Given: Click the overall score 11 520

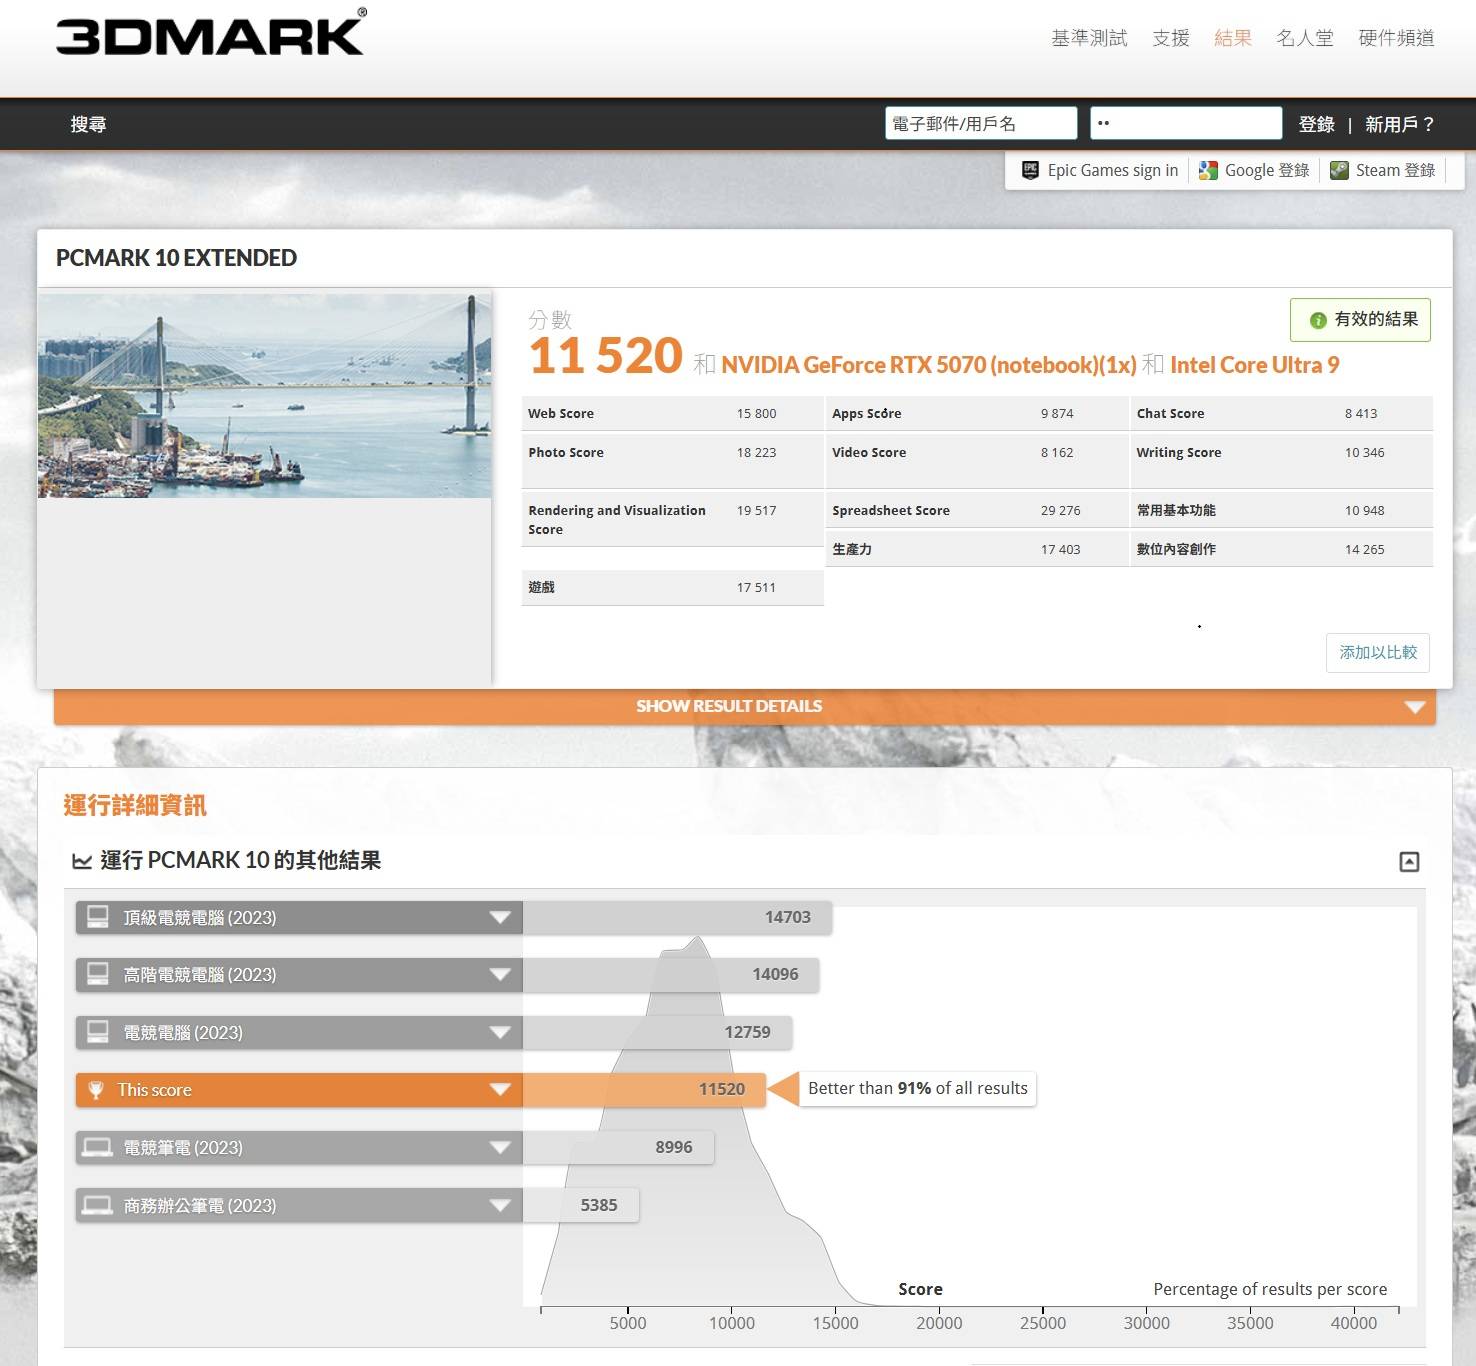Looking at the screenshot, I should point(605,357).
